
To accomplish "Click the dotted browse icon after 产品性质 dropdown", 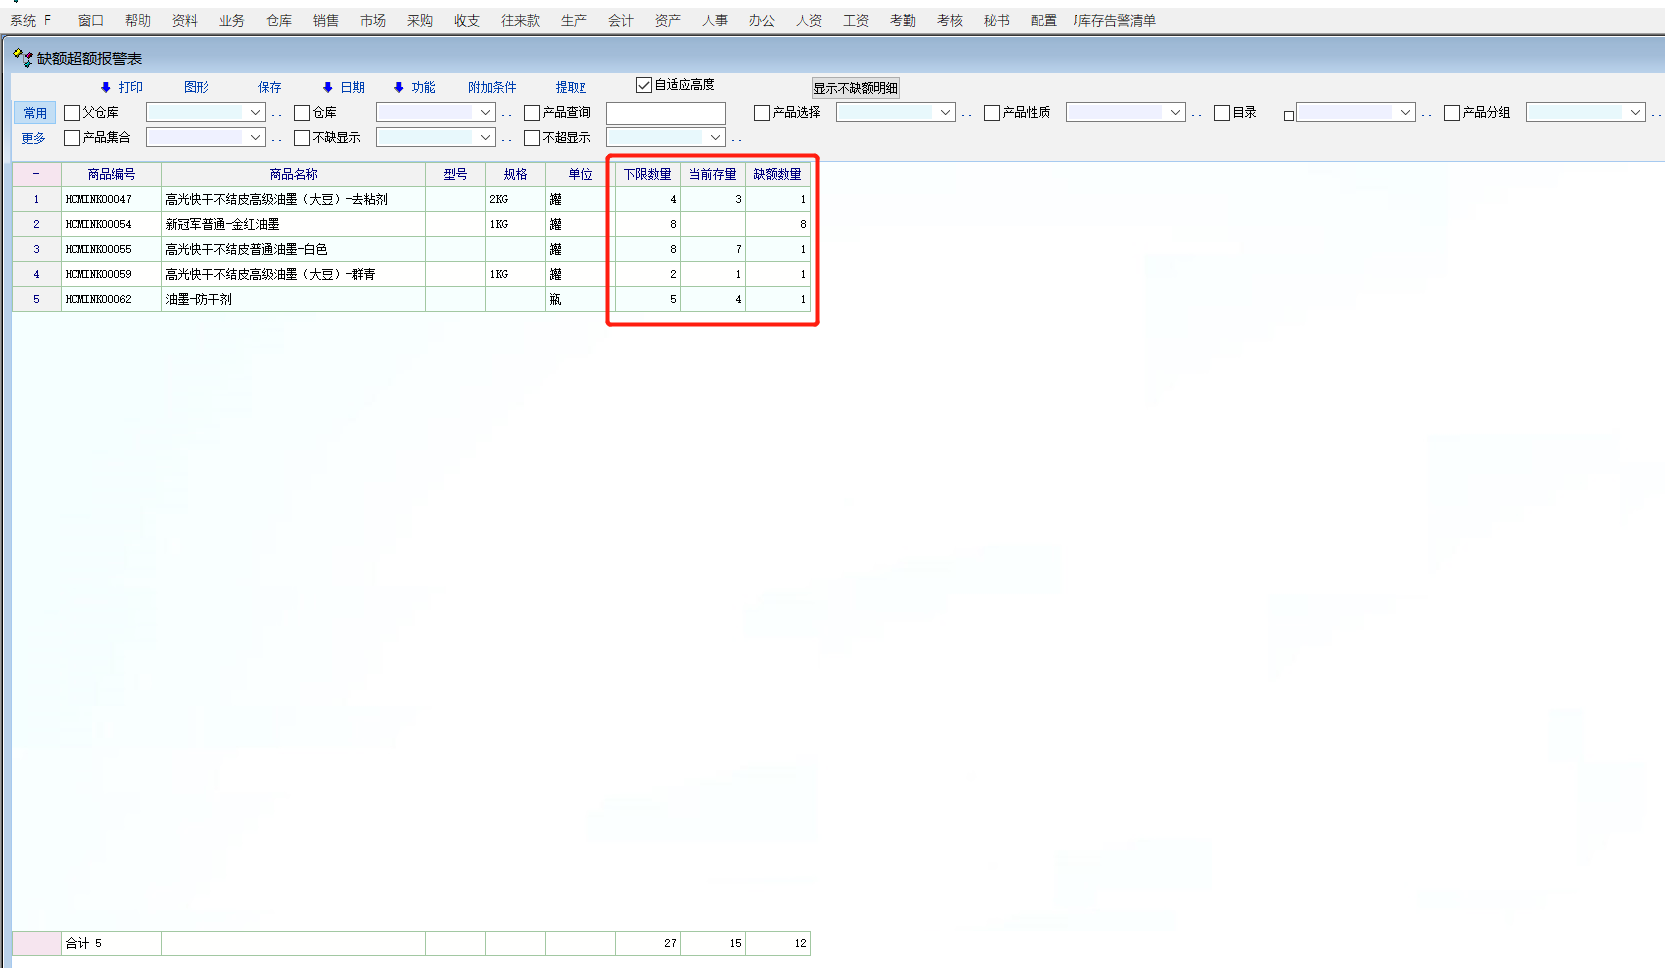I will click(x=1197, y=114).
